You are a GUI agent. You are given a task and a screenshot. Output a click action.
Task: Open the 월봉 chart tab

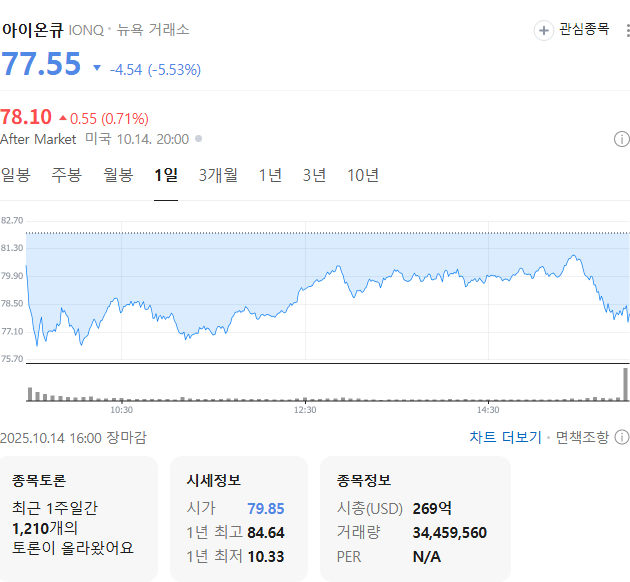118,175
